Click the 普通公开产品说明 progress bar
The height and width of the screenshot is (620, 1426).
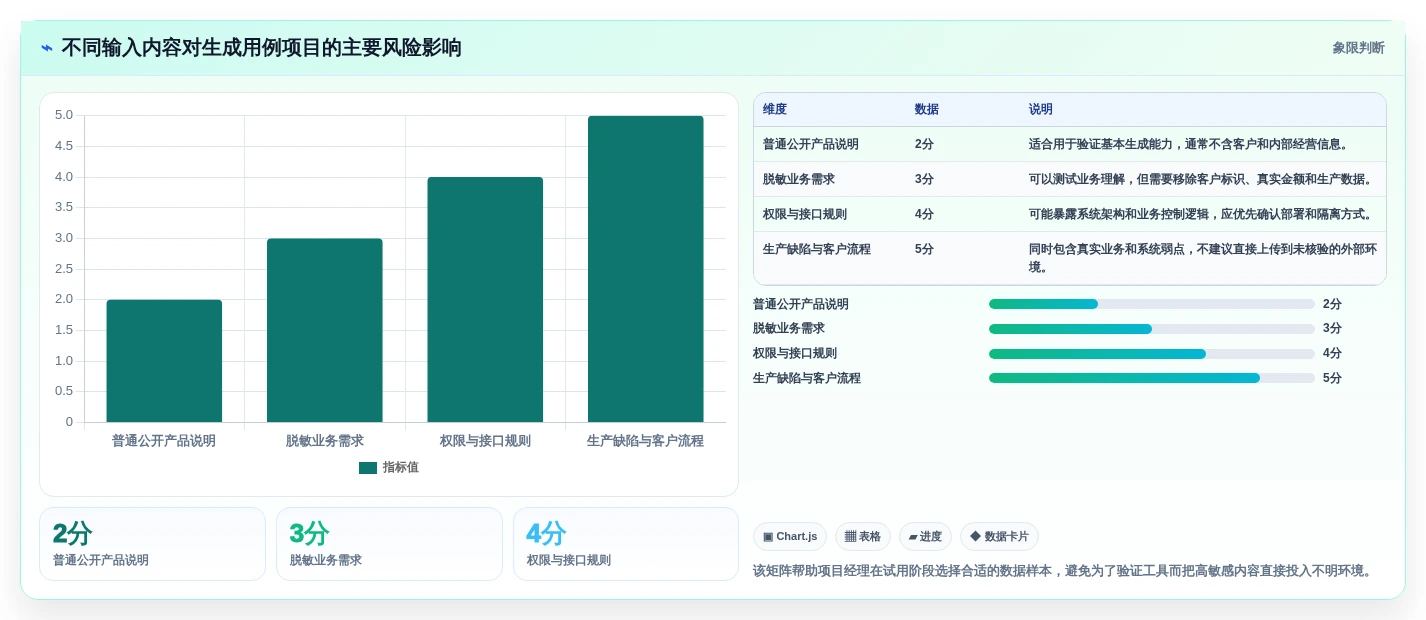[x=1152, y=304]
